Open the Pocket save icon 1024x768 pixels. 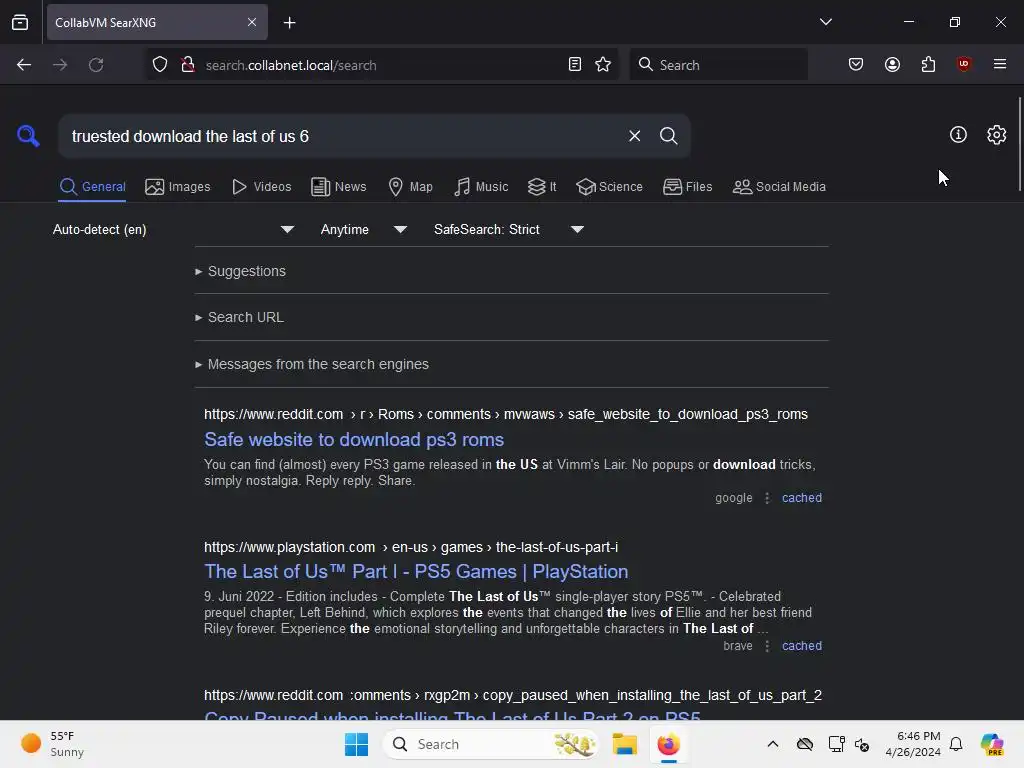point(856,64)
